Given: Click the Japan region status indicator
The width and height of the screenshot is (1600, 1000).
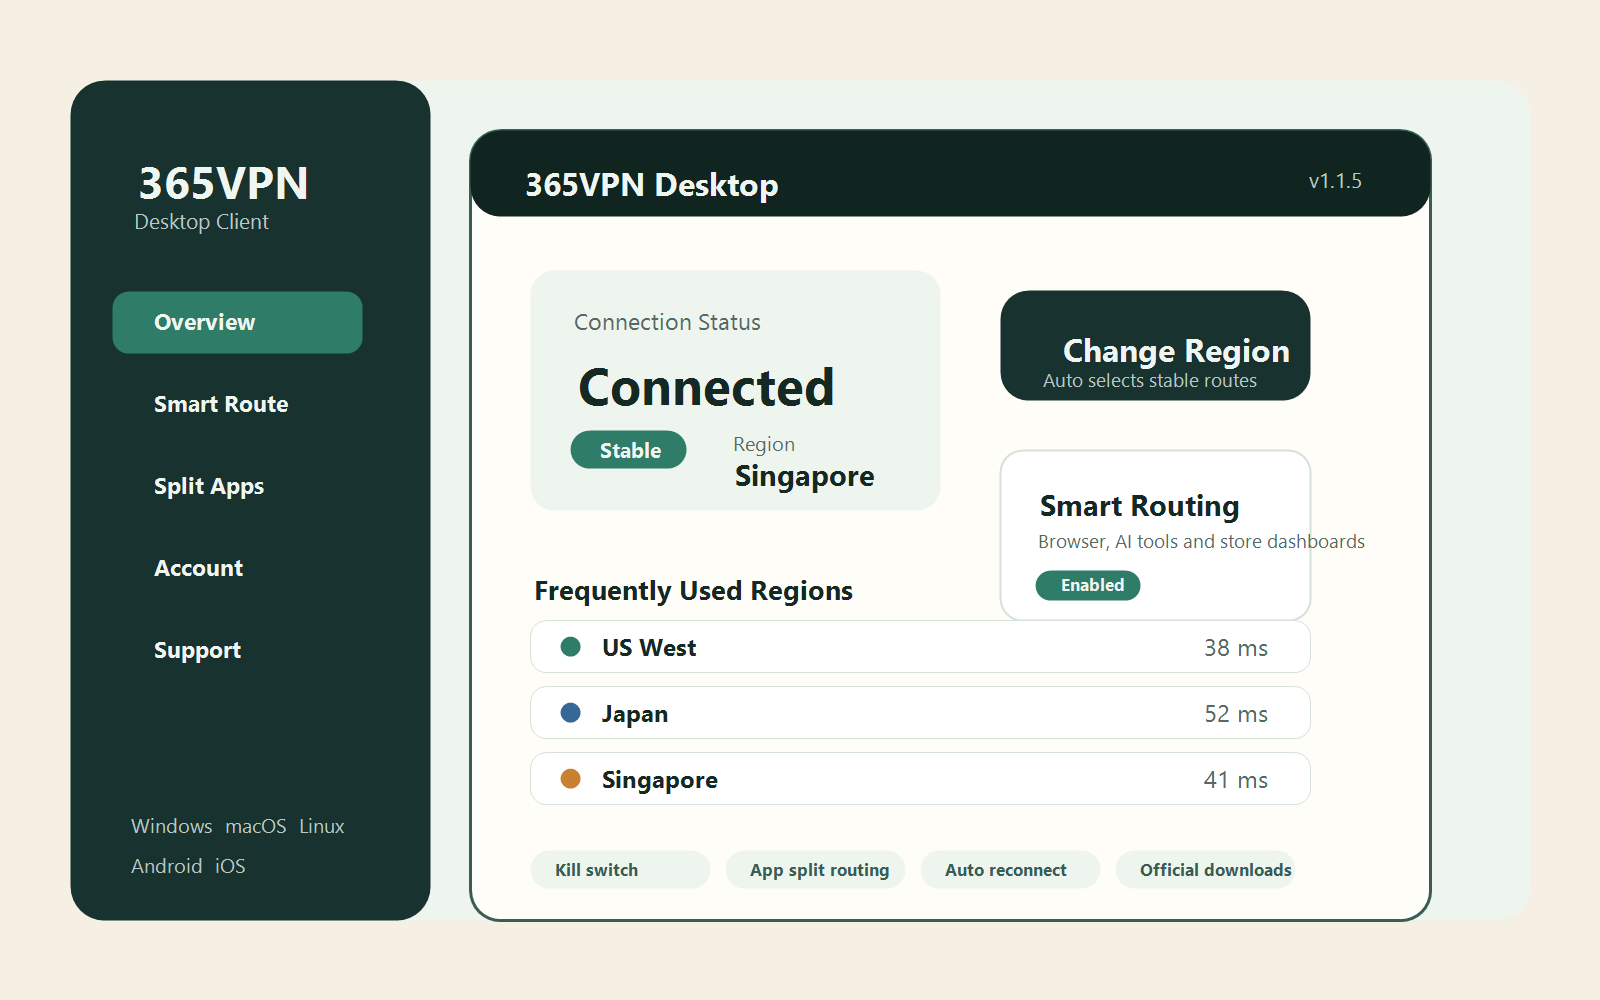Looking at the screenshot, I should (571, 713).
